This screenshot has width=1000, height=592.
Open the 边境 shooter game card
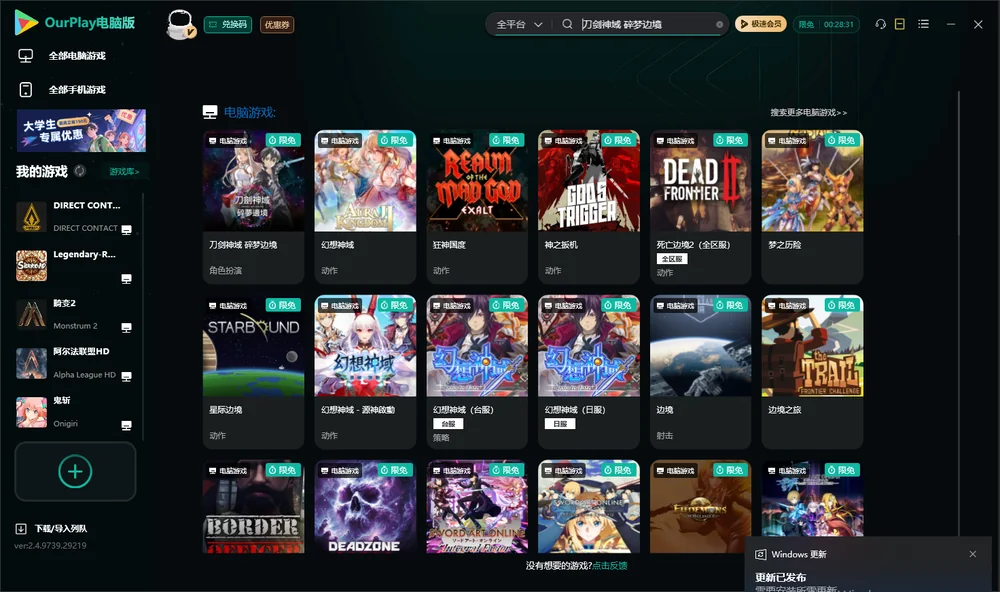(700, 372)
